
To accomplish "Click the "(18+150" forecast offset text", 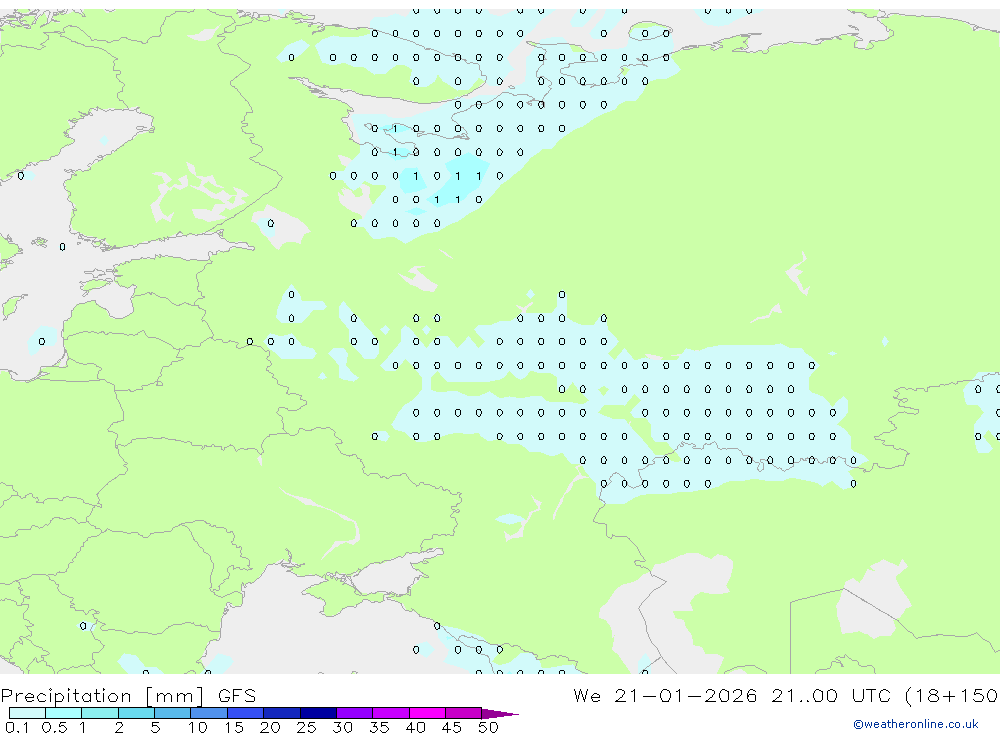I will (952, 696).
